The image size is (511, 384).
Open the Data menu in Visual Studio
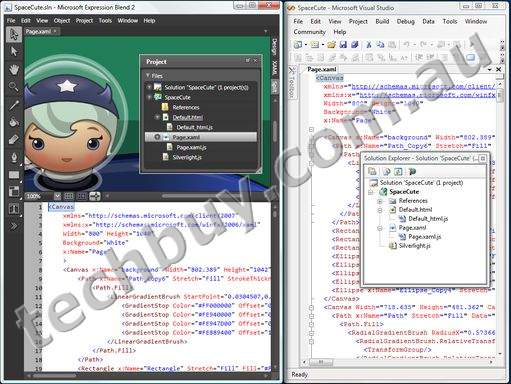click(428, 21)
